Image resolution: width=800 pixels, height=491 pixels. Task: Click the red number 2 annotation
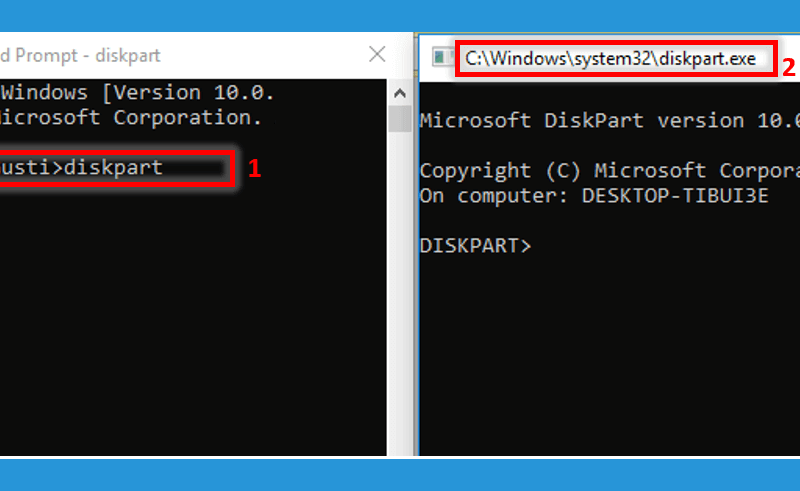[789, 67]
